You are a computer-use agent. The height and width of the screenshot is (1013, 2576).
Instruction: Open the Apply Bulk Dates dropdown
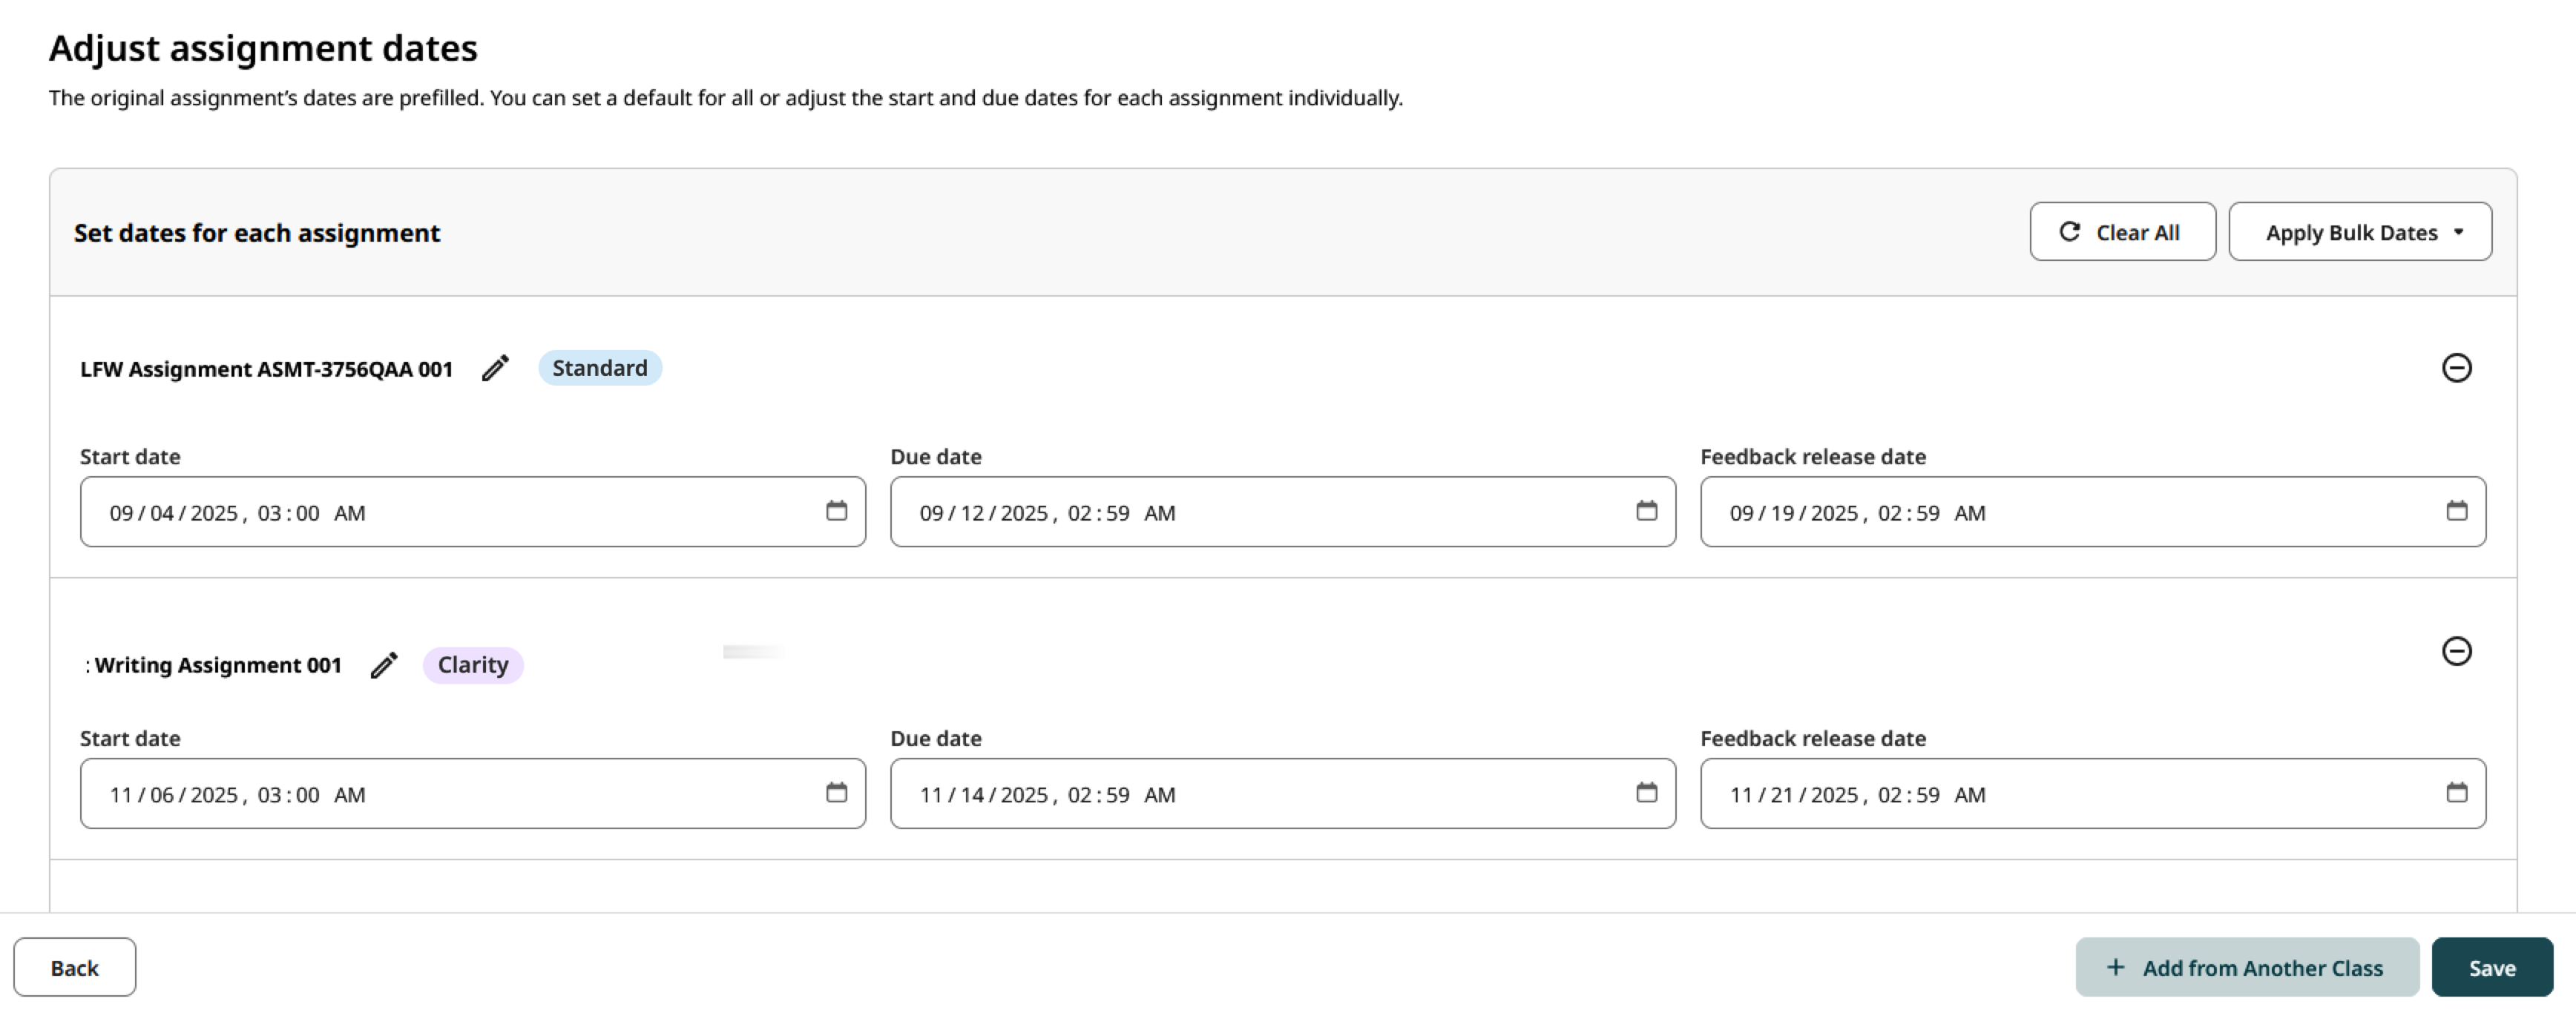click(x=2360, y=232)
